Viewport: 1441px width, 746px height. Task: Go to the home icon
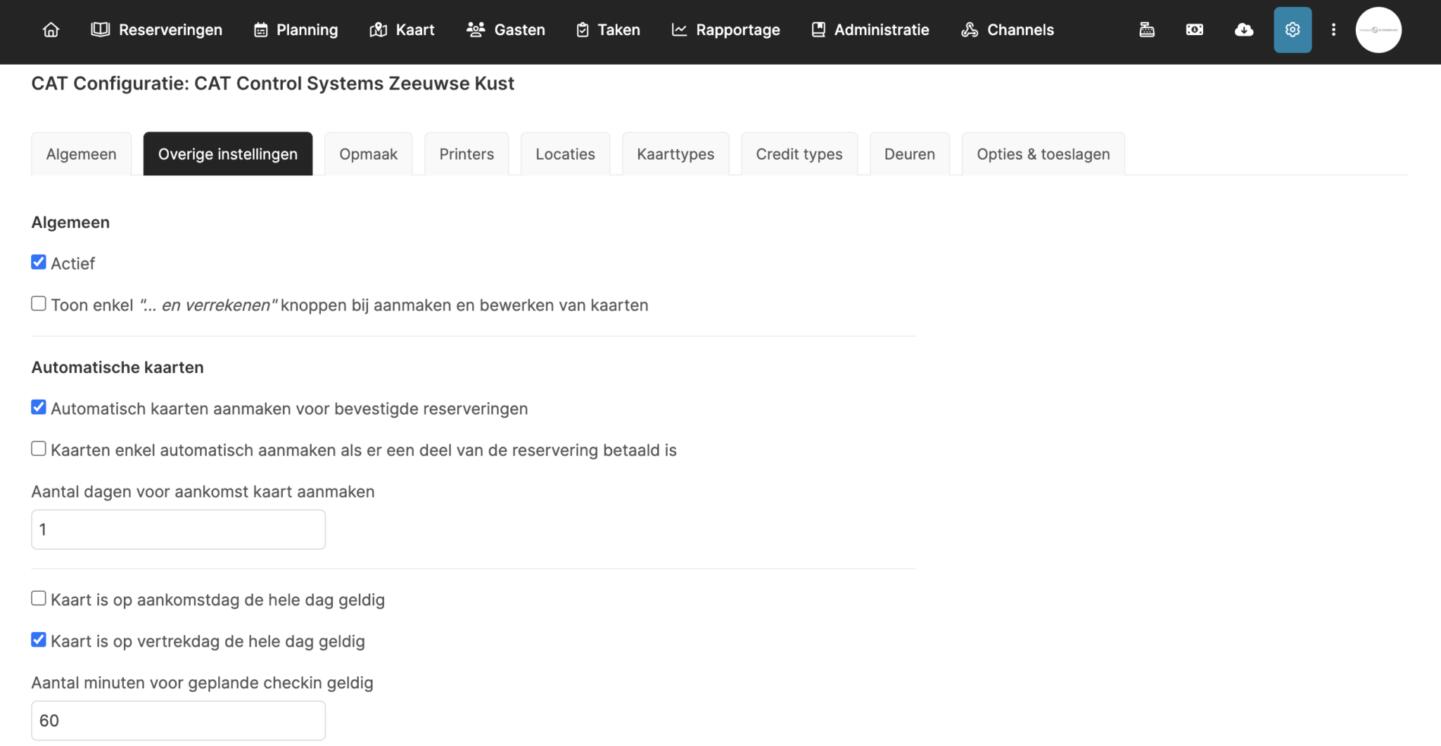(51, 30)
